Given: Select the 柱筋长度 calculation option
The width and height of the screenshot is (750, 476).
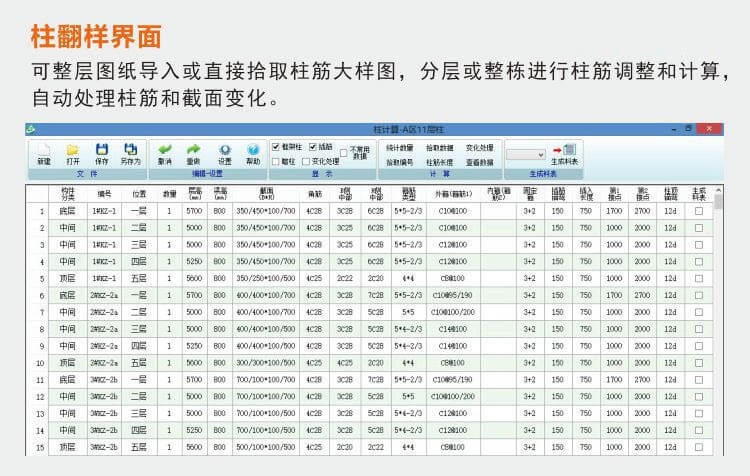Looking at the screenshot, I should [439, 161].
